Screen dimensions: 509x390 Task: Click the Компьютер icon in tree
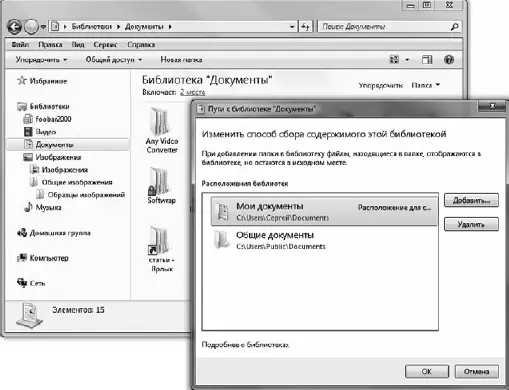point(22,258)
